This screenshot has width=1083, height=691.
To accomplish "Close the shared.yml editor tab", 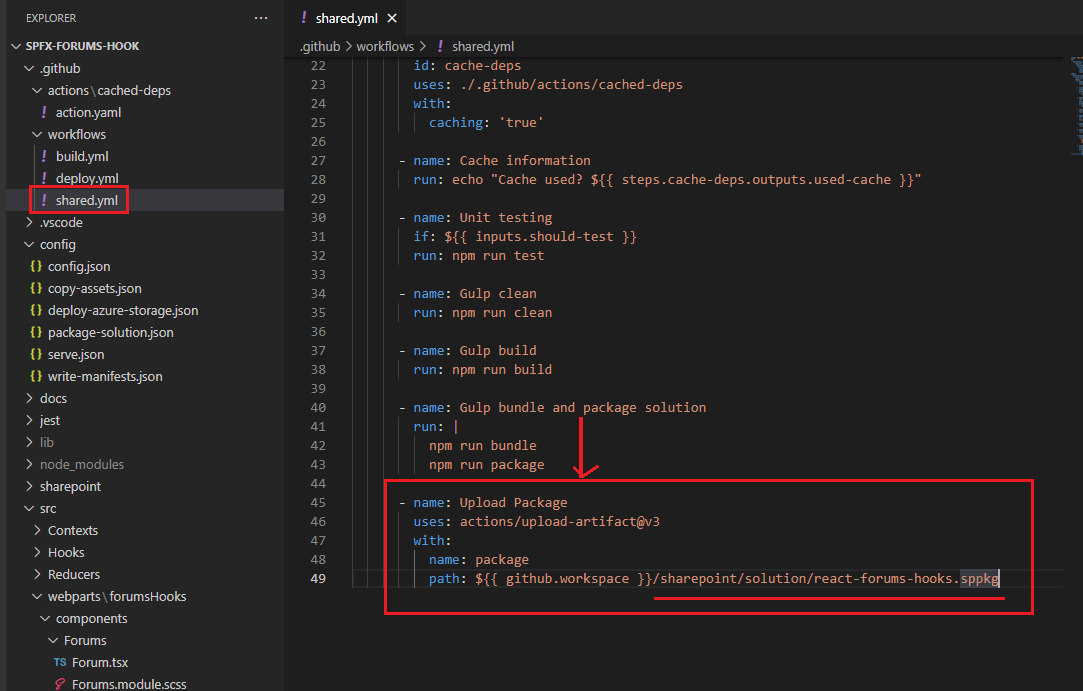I will click(391, 19).
